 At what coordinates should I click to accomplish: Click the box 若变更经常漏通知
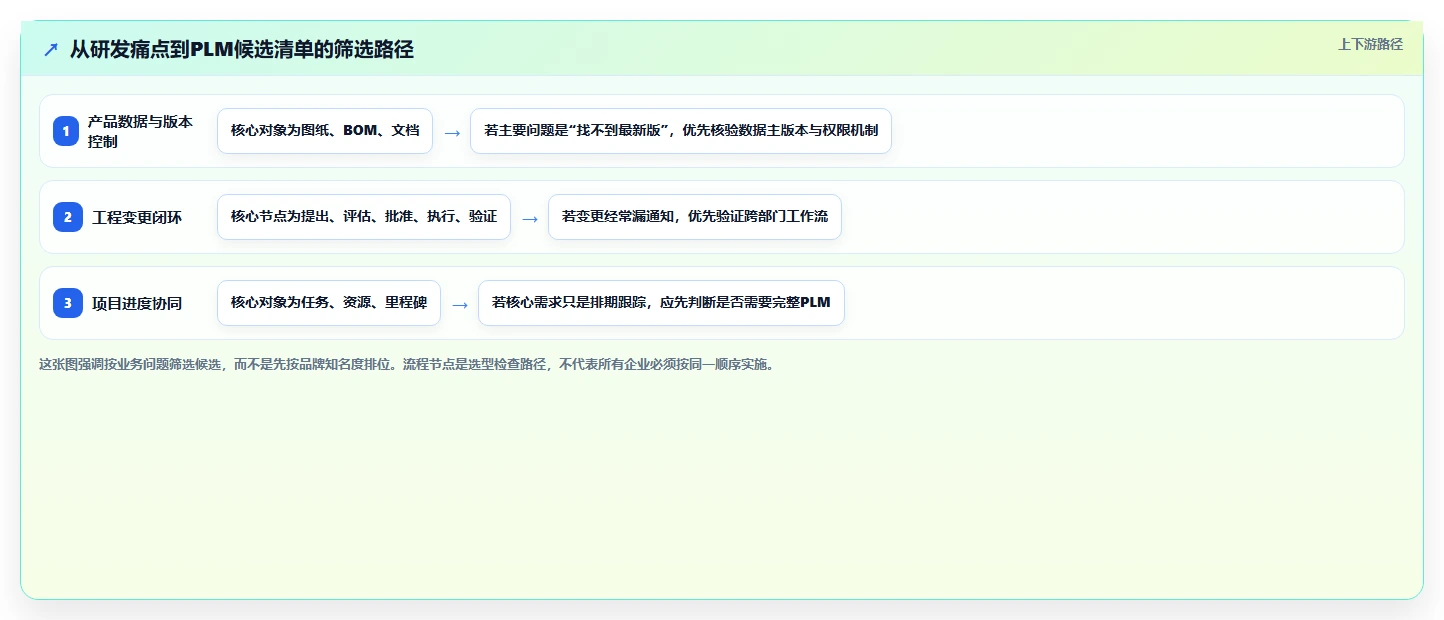tap(695, 217)
